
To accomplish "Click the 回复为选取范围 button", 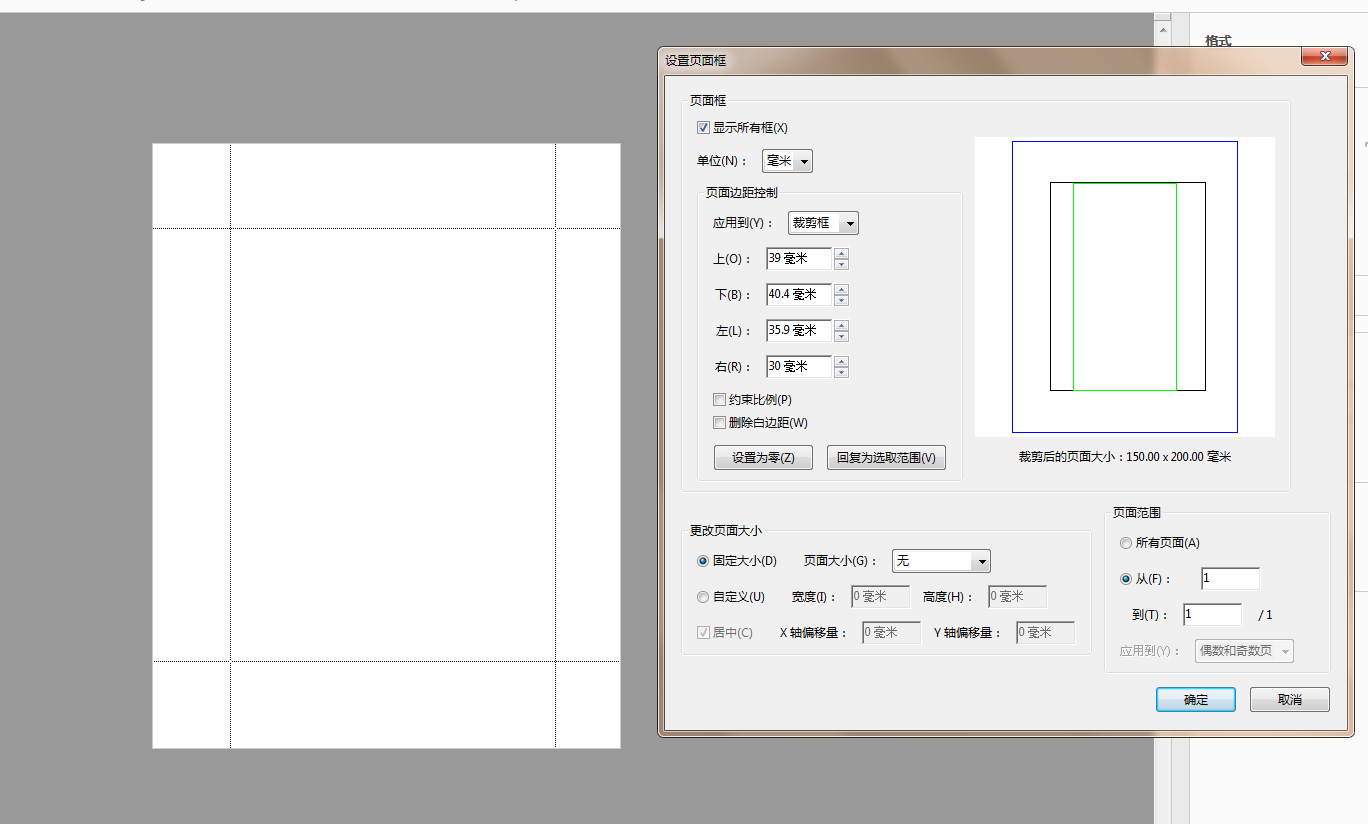I will point(886,457).
